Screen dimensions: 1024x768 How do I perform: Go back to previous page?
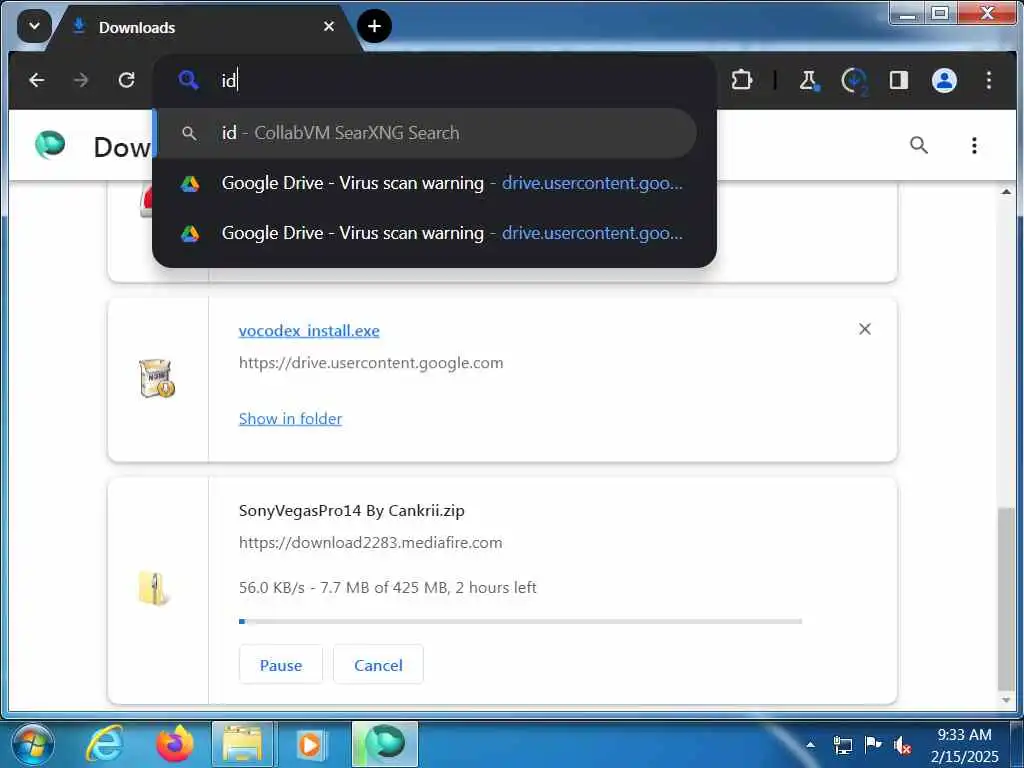tap(37, 80)
